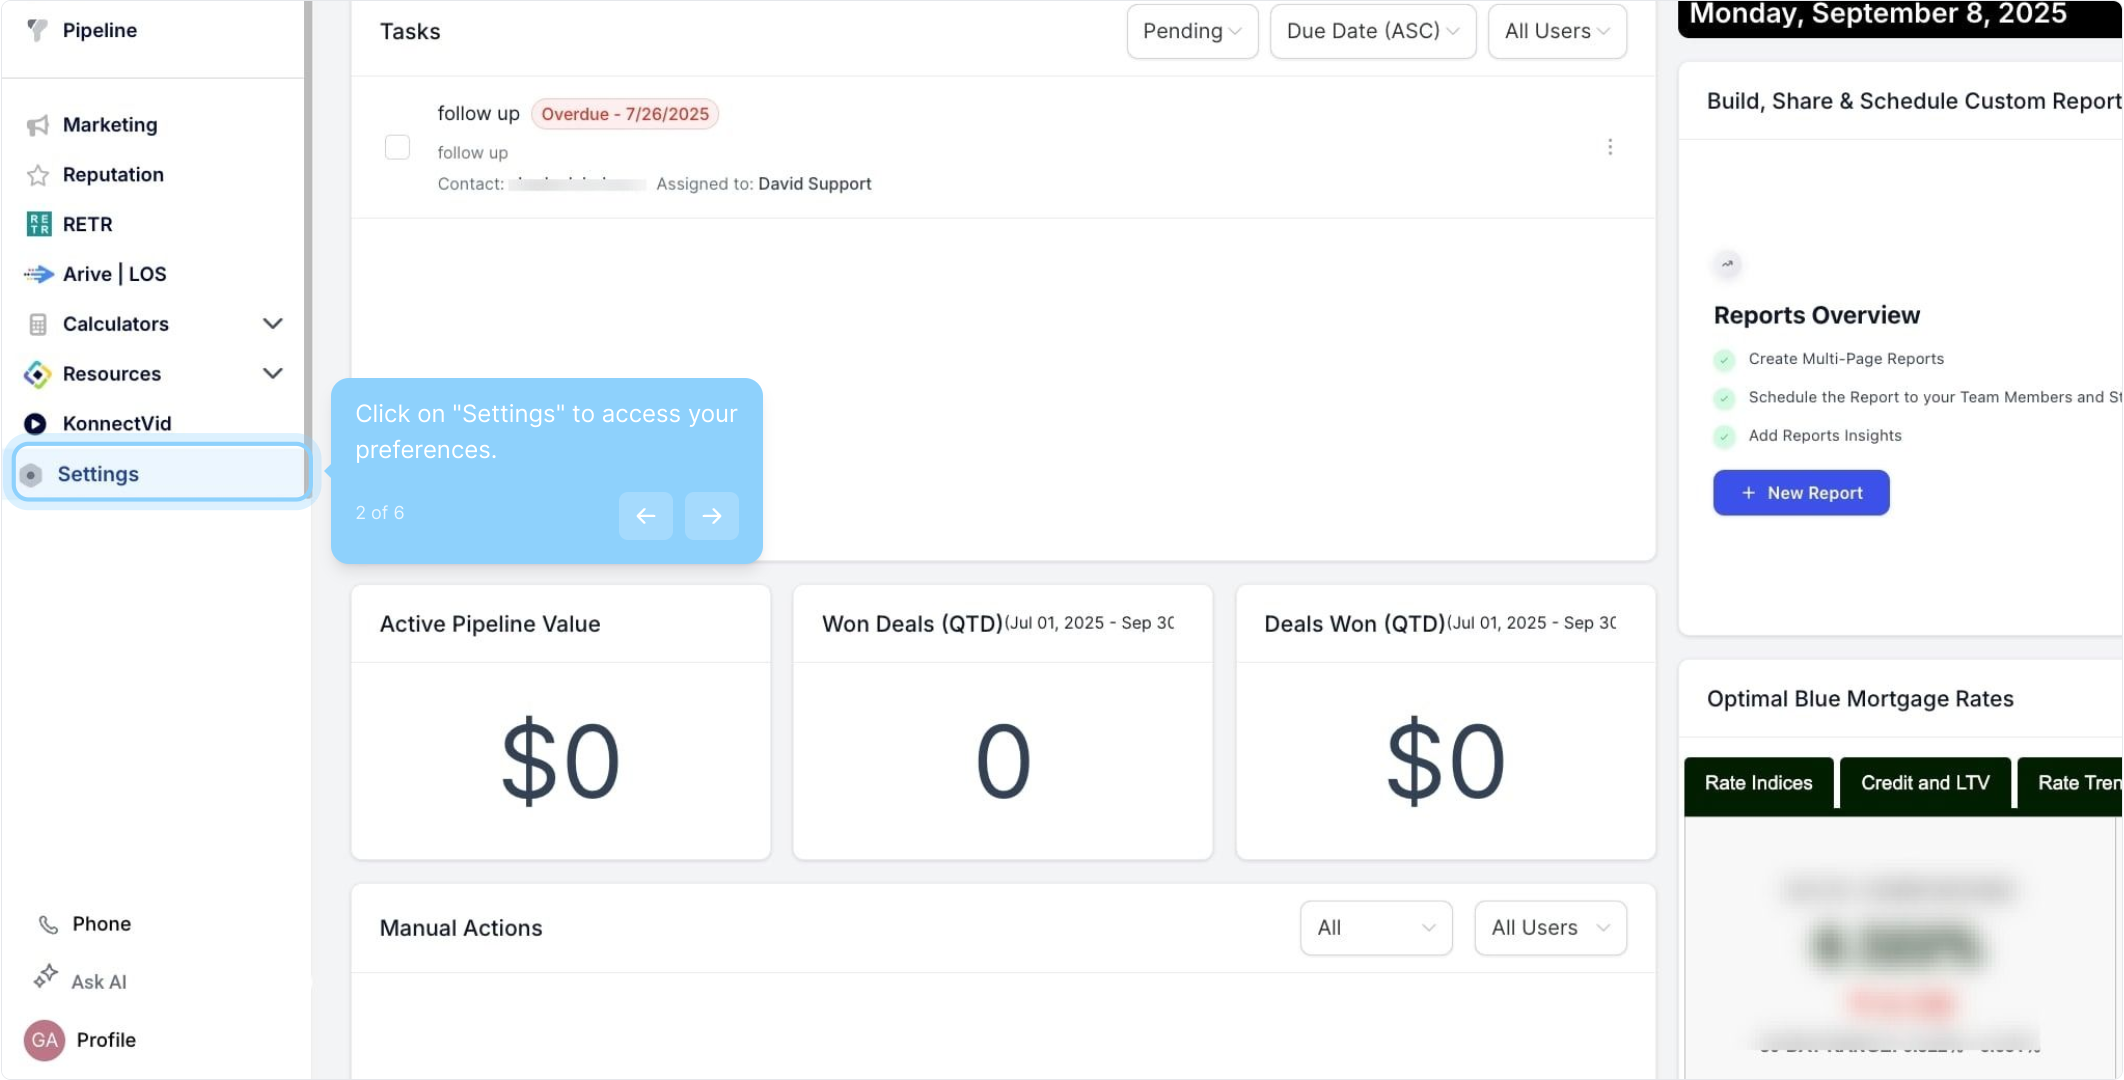Open the Pending status dropdown
This screenshot has width=2124, height=1080.
click(x=1192, y=31)
